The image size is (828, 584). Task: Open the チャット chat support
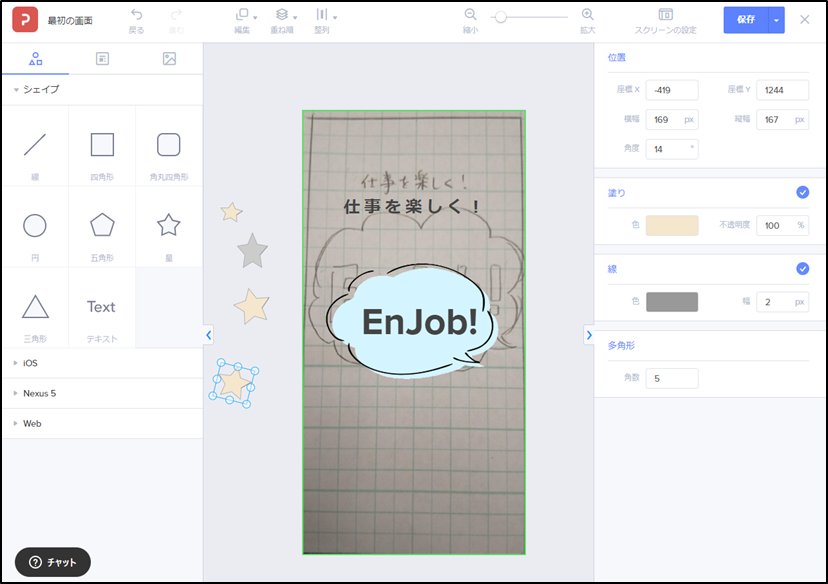(x=52, y=562)
